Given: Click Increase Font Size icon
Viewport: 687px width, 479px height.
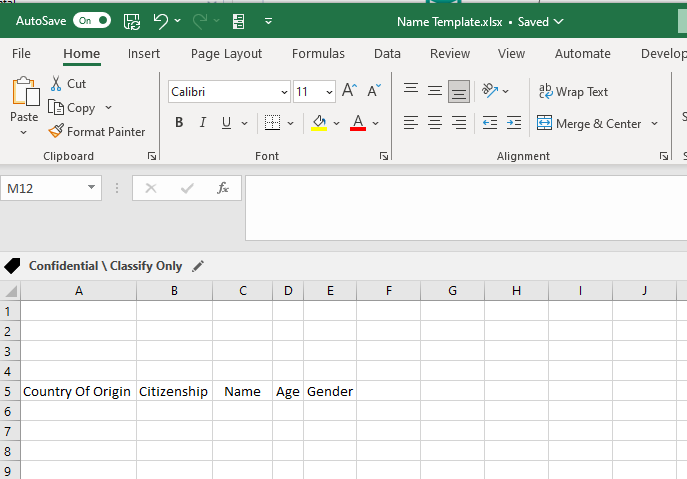Looking at the screenshot, I should click(349, 90).
